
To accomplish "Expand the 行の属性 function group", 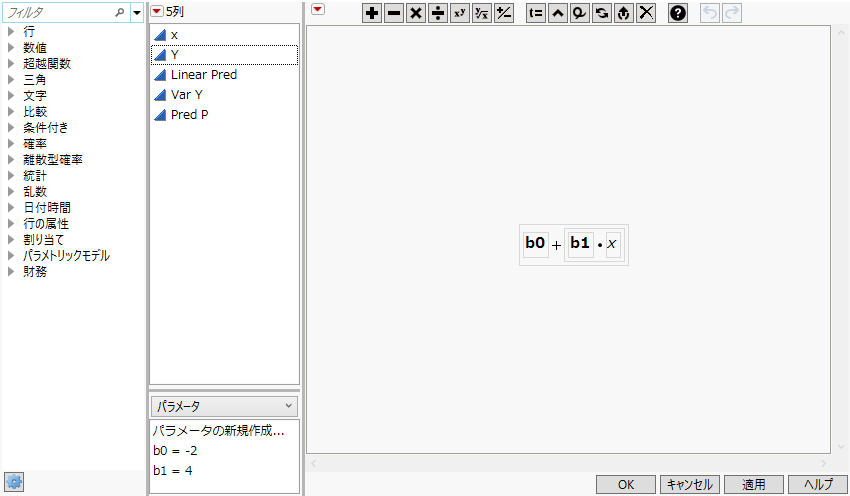I will (11, 223).
